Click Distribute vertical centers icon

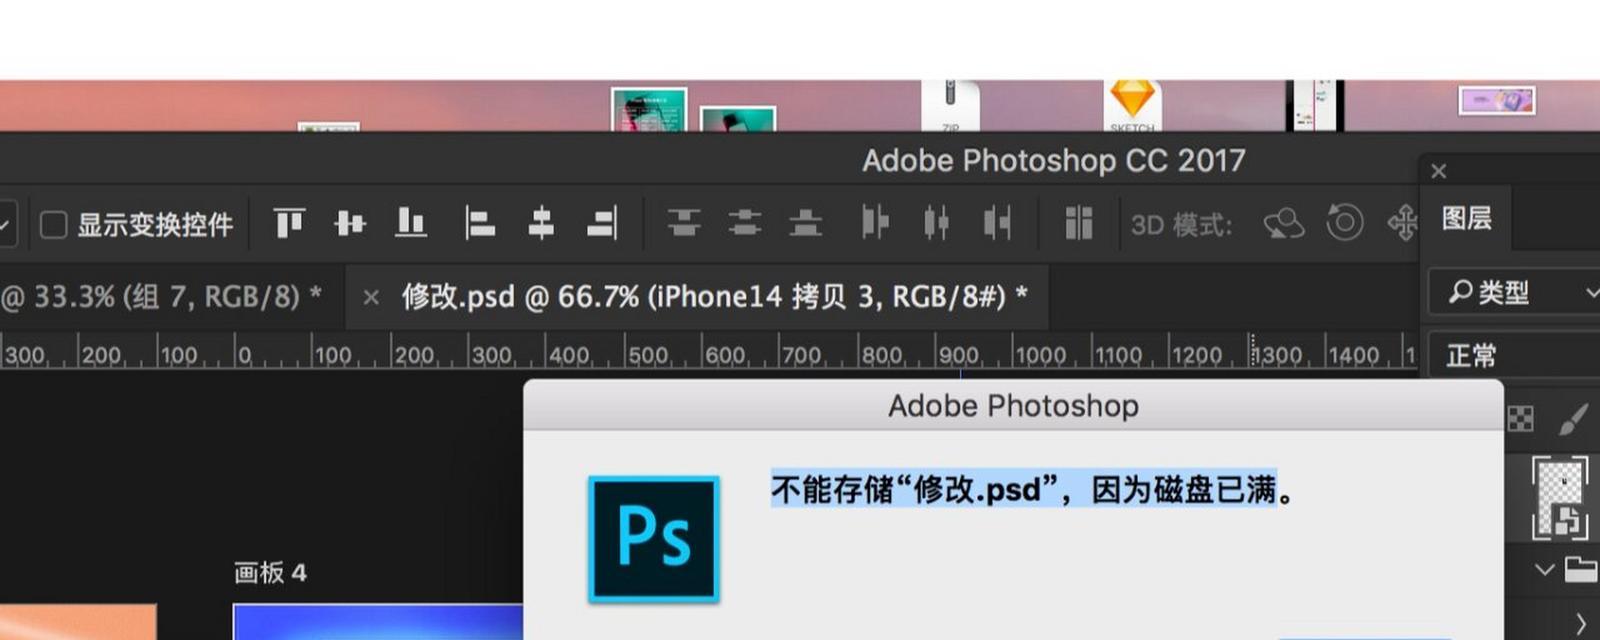tap(745, 222)
